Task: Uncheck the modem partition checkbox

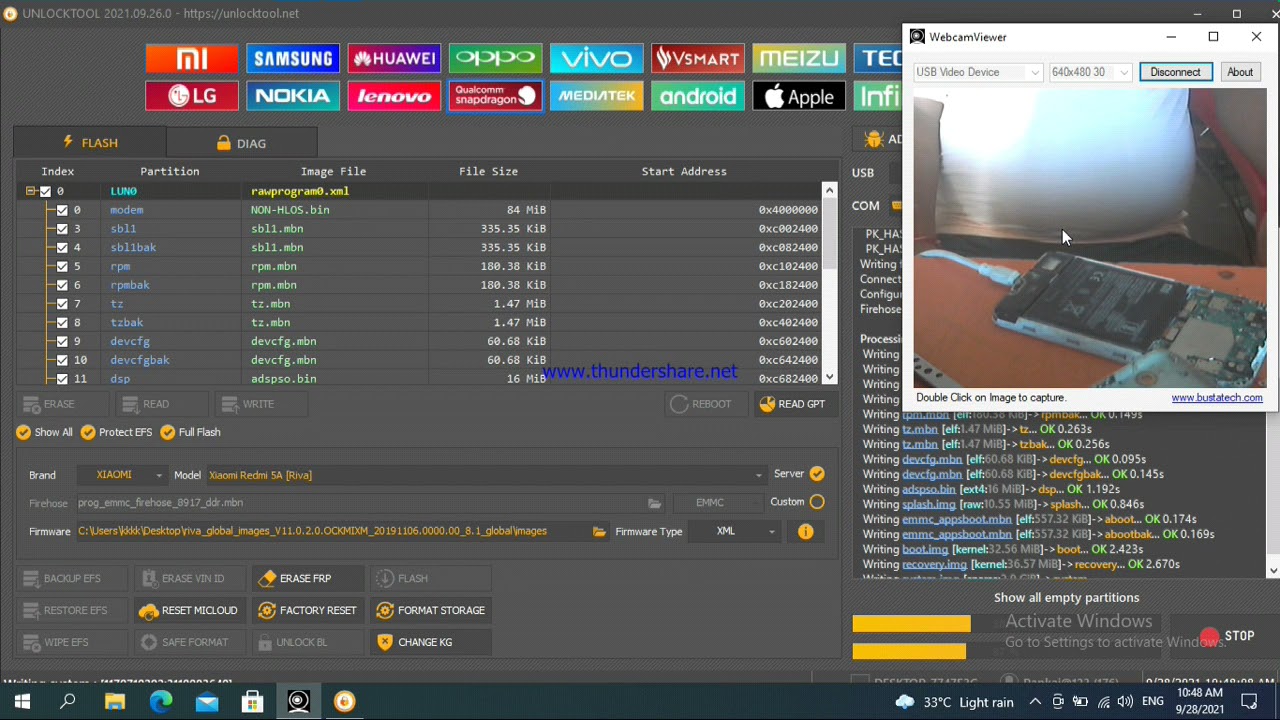Action: click(x=62, y=210)
